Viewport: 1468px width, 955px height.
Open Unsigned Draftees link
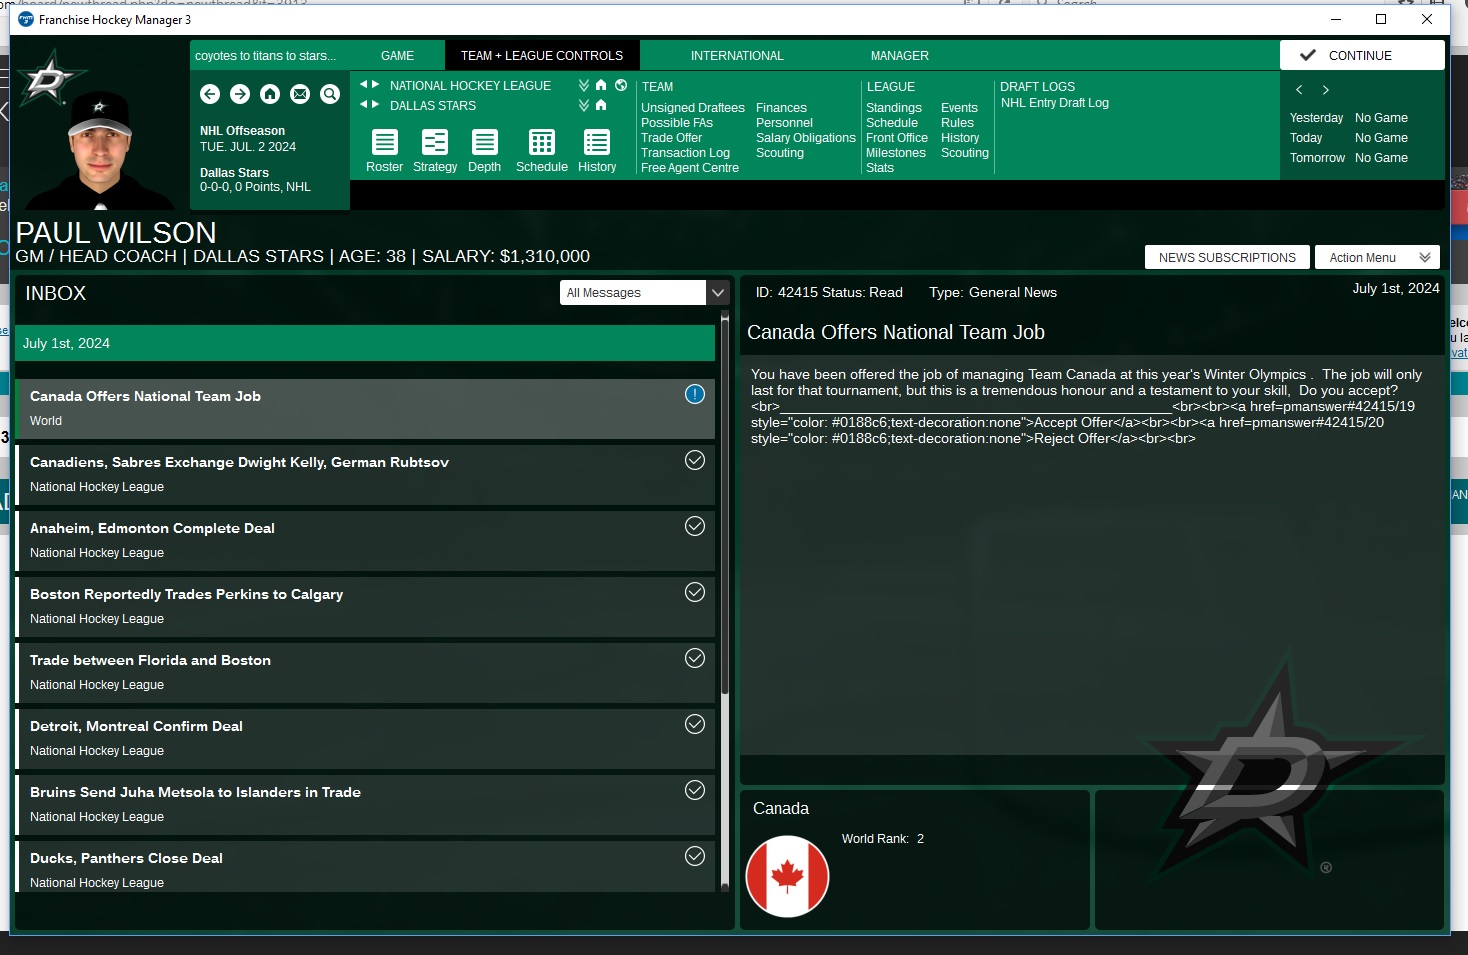click(x=693, y=108)
